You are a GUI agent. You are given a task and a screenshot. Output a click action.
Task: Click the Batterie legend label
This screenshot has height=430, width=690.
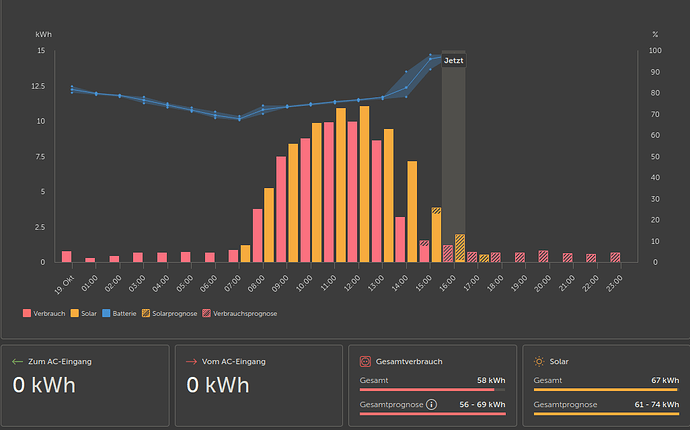coord(124,313)
